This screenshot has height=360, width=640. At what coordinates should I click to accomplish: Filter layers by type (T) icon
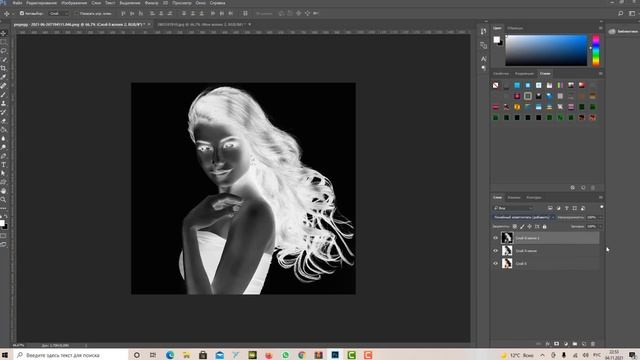567,208
